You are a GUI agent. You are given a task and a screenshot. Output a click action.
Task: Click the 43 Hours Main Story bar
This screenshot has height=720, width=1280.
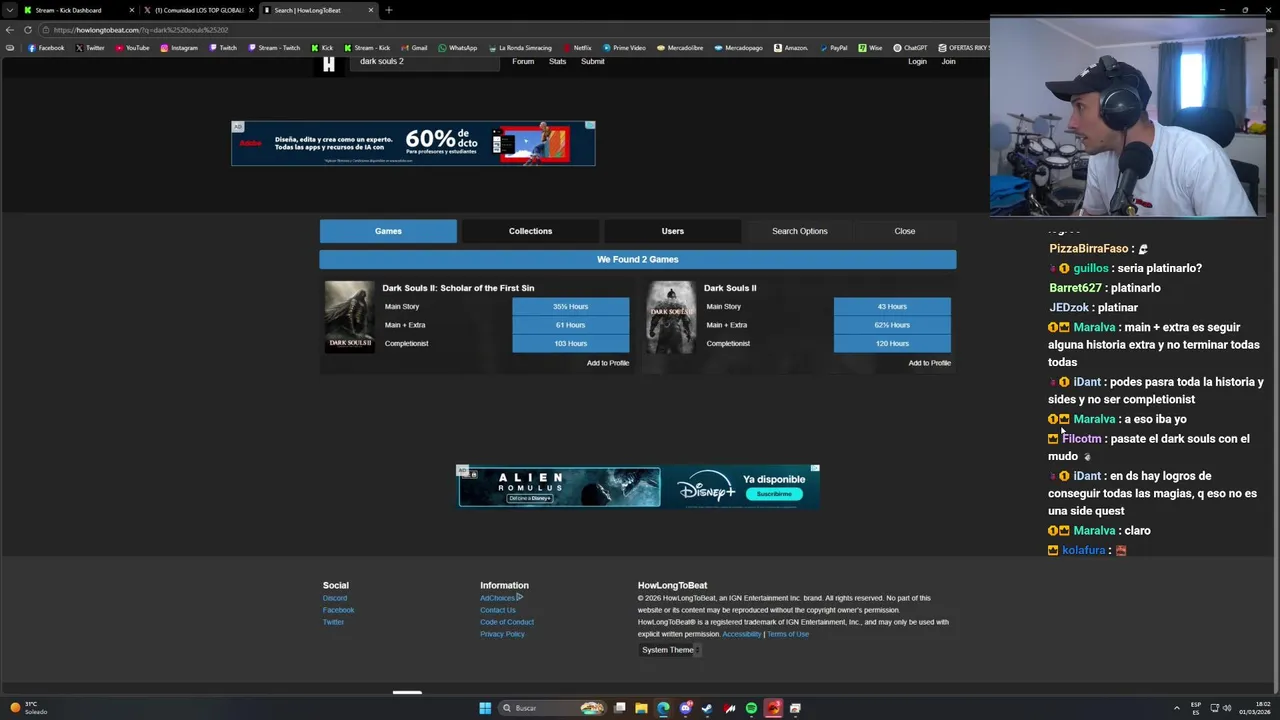tap(892, 307)
